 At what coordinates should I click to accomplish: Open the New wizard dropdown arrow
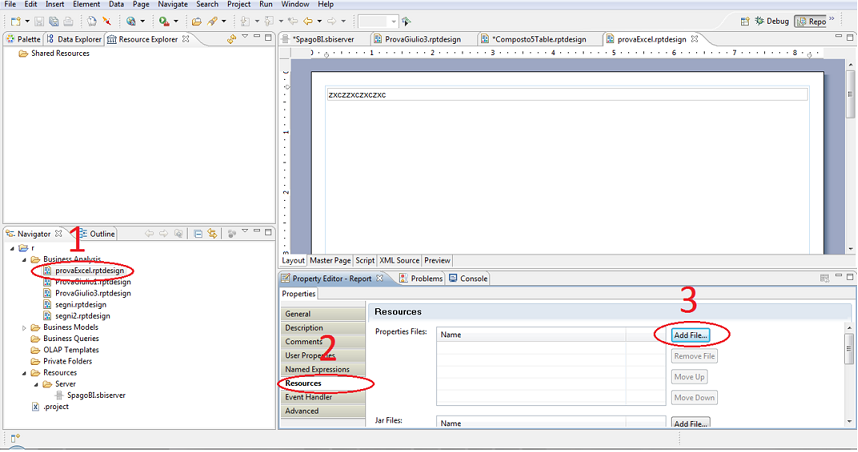tap(27, 21)
